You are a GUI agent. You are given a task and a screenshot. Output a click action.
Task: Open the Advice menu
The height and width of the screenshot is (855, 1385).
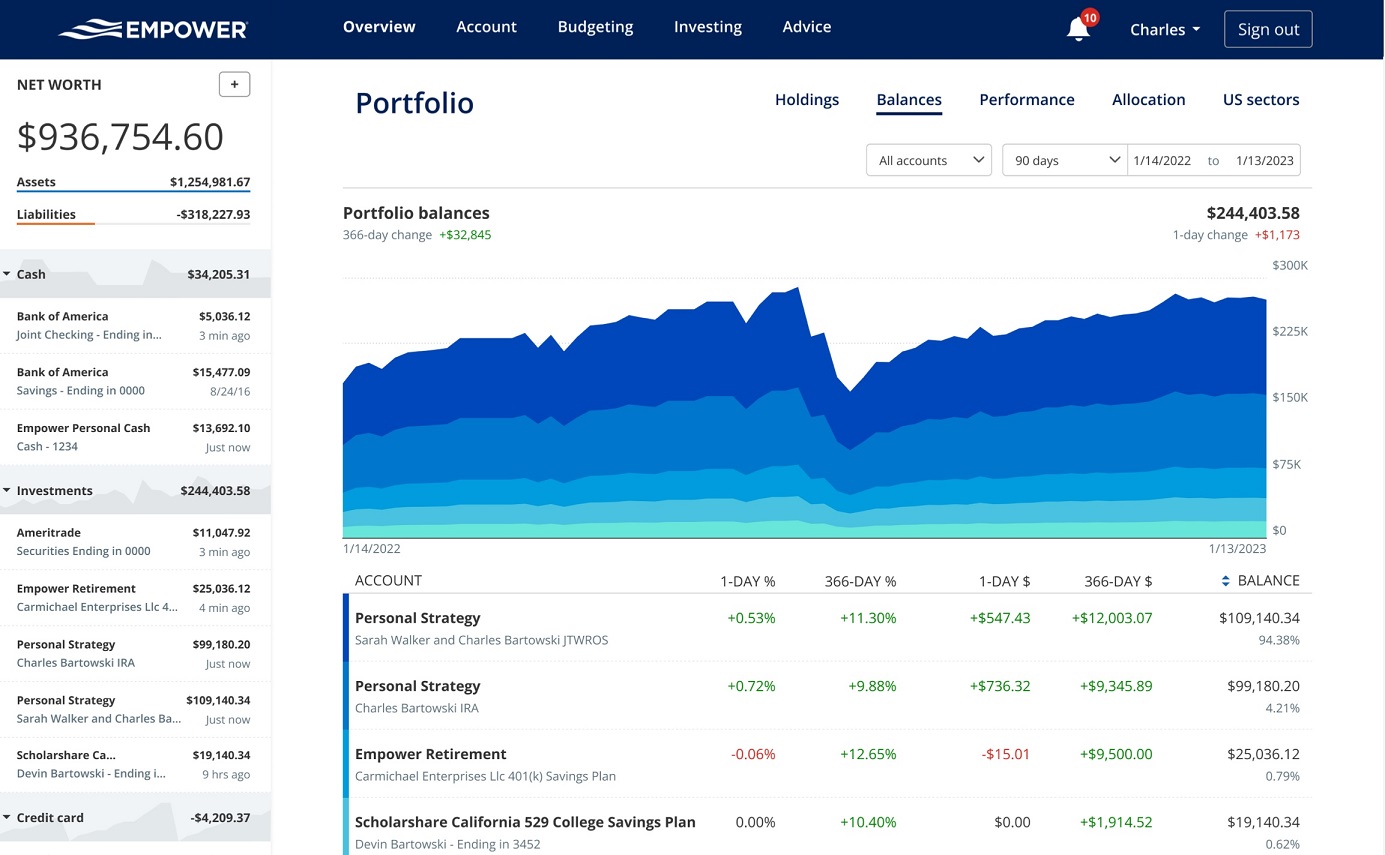(807, 27)
